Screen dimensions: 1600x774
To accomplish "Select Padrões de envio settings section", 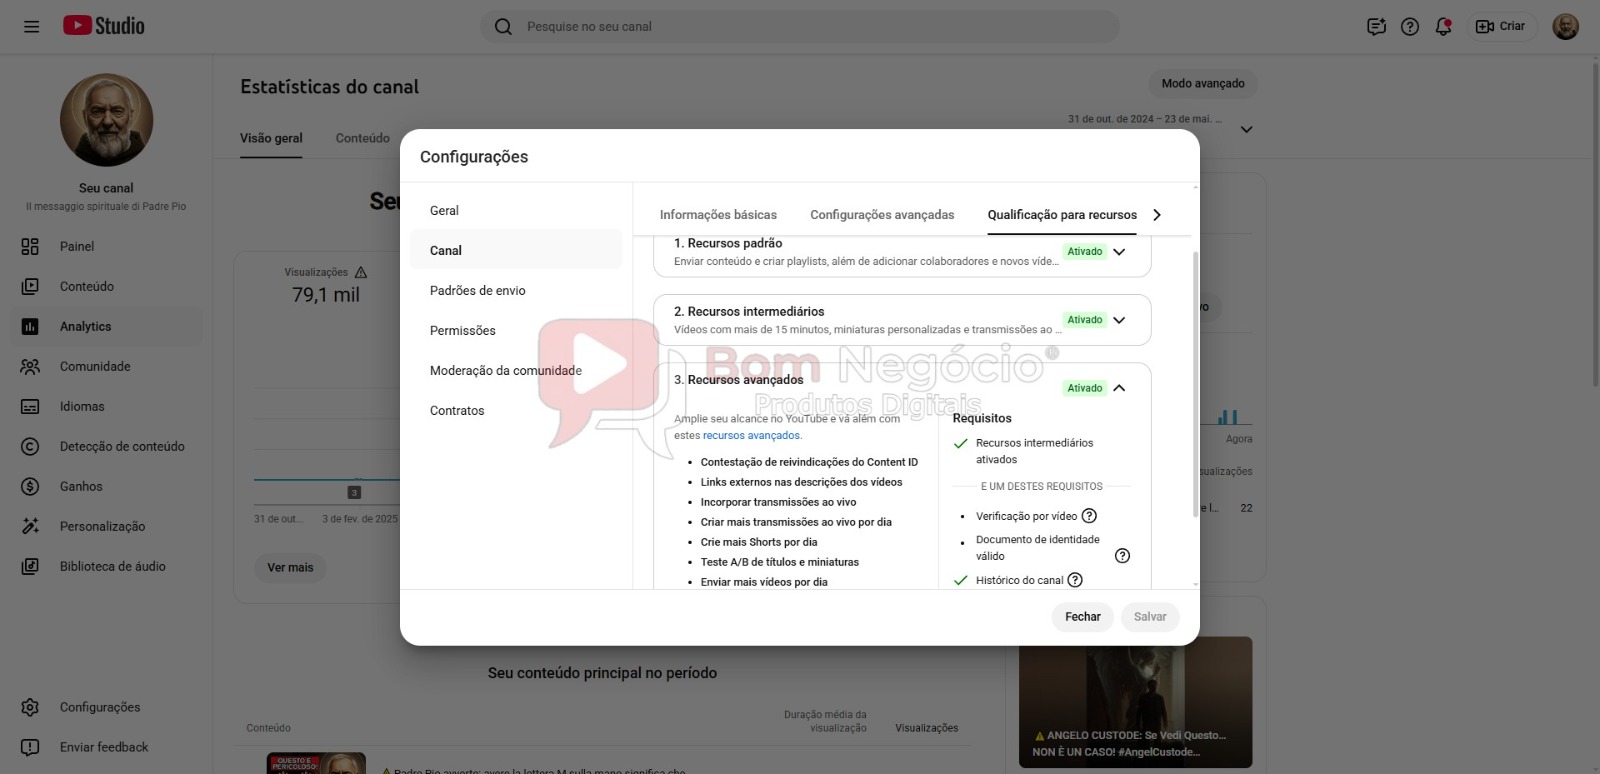I will (x=516, y=291).
